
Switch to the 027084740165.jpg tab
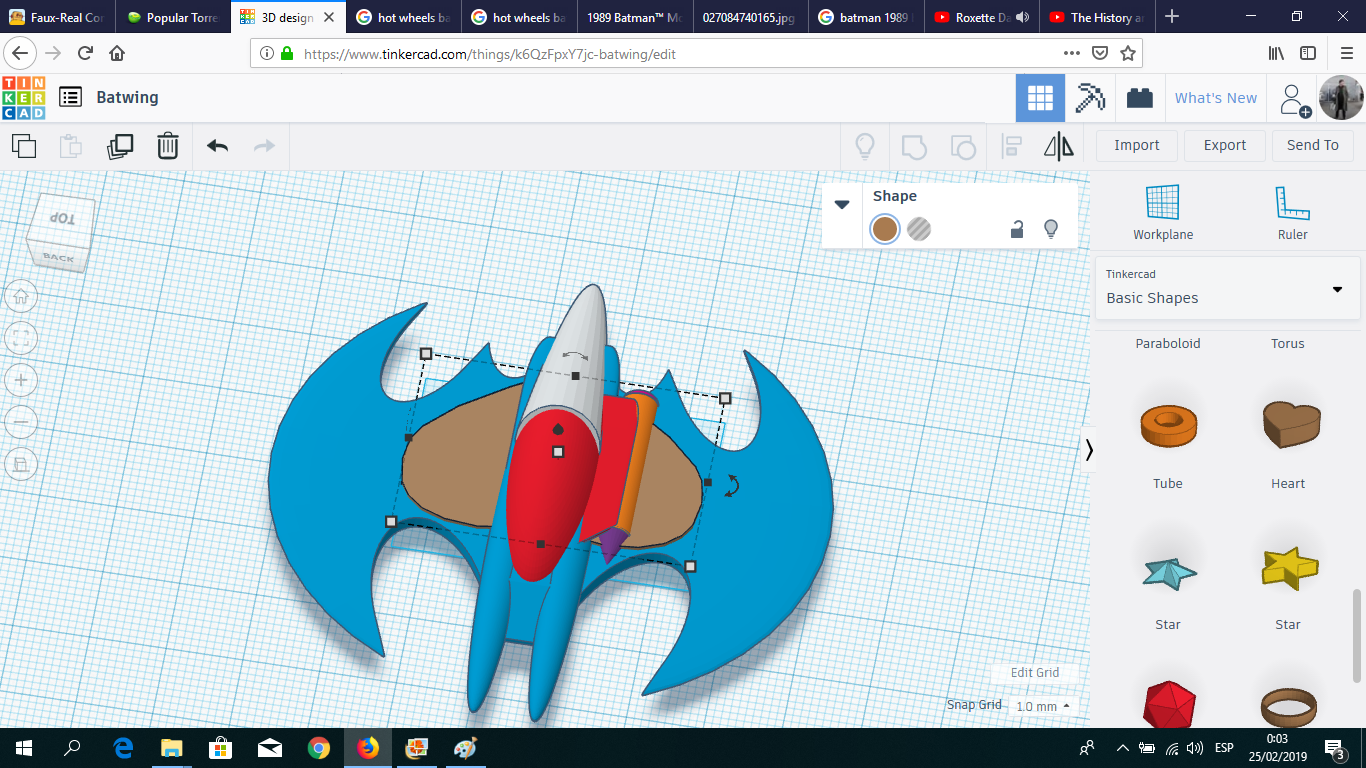[x=750, y=17]
